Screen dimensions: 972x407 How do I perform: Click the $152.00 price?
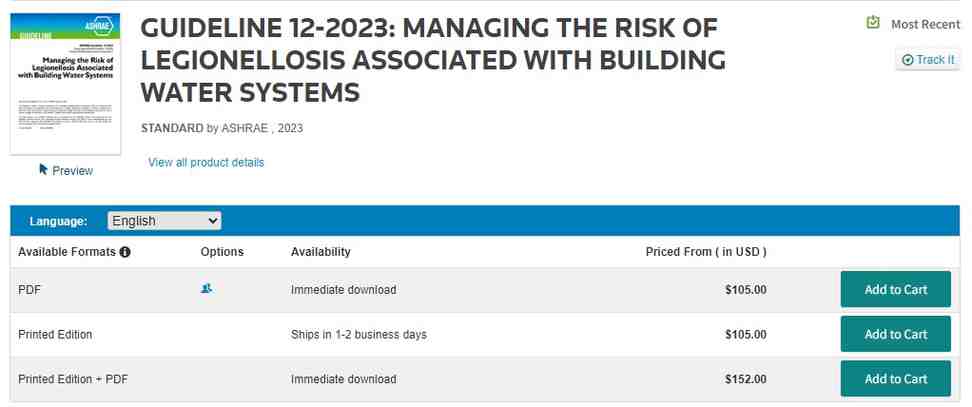point(745,379)
